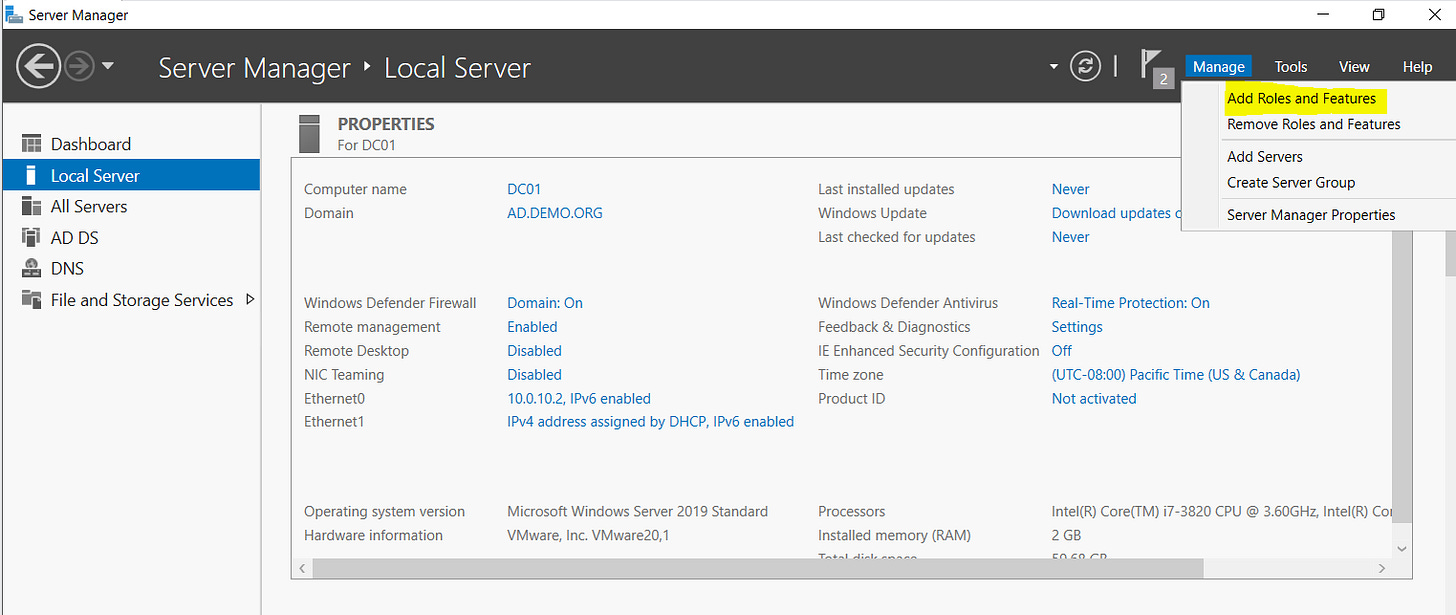Click the Intel Core i7-3820 processor text
The height and width of the screenshot is (615, 1456).
coord(1221,511)
